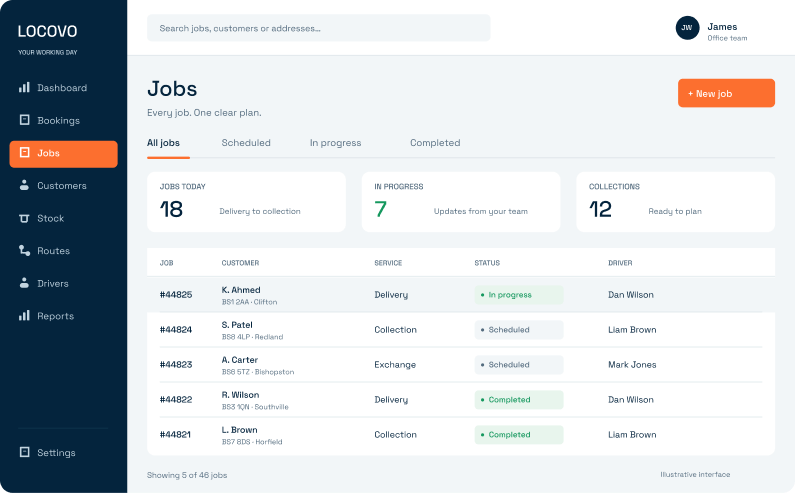Click address BS1 2AA · Clifton

coord(249,302)
